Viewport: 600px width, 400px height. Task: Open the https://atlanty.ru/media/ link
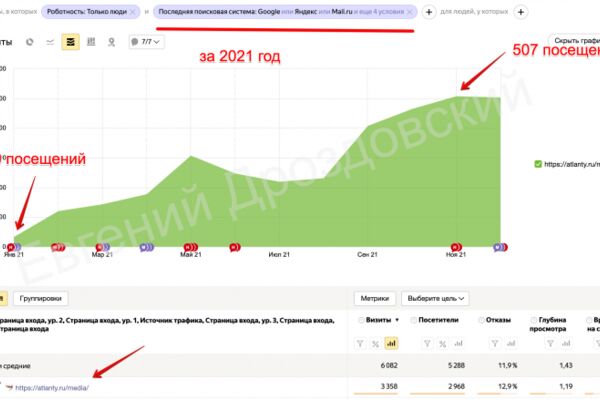tap(52, 388)
